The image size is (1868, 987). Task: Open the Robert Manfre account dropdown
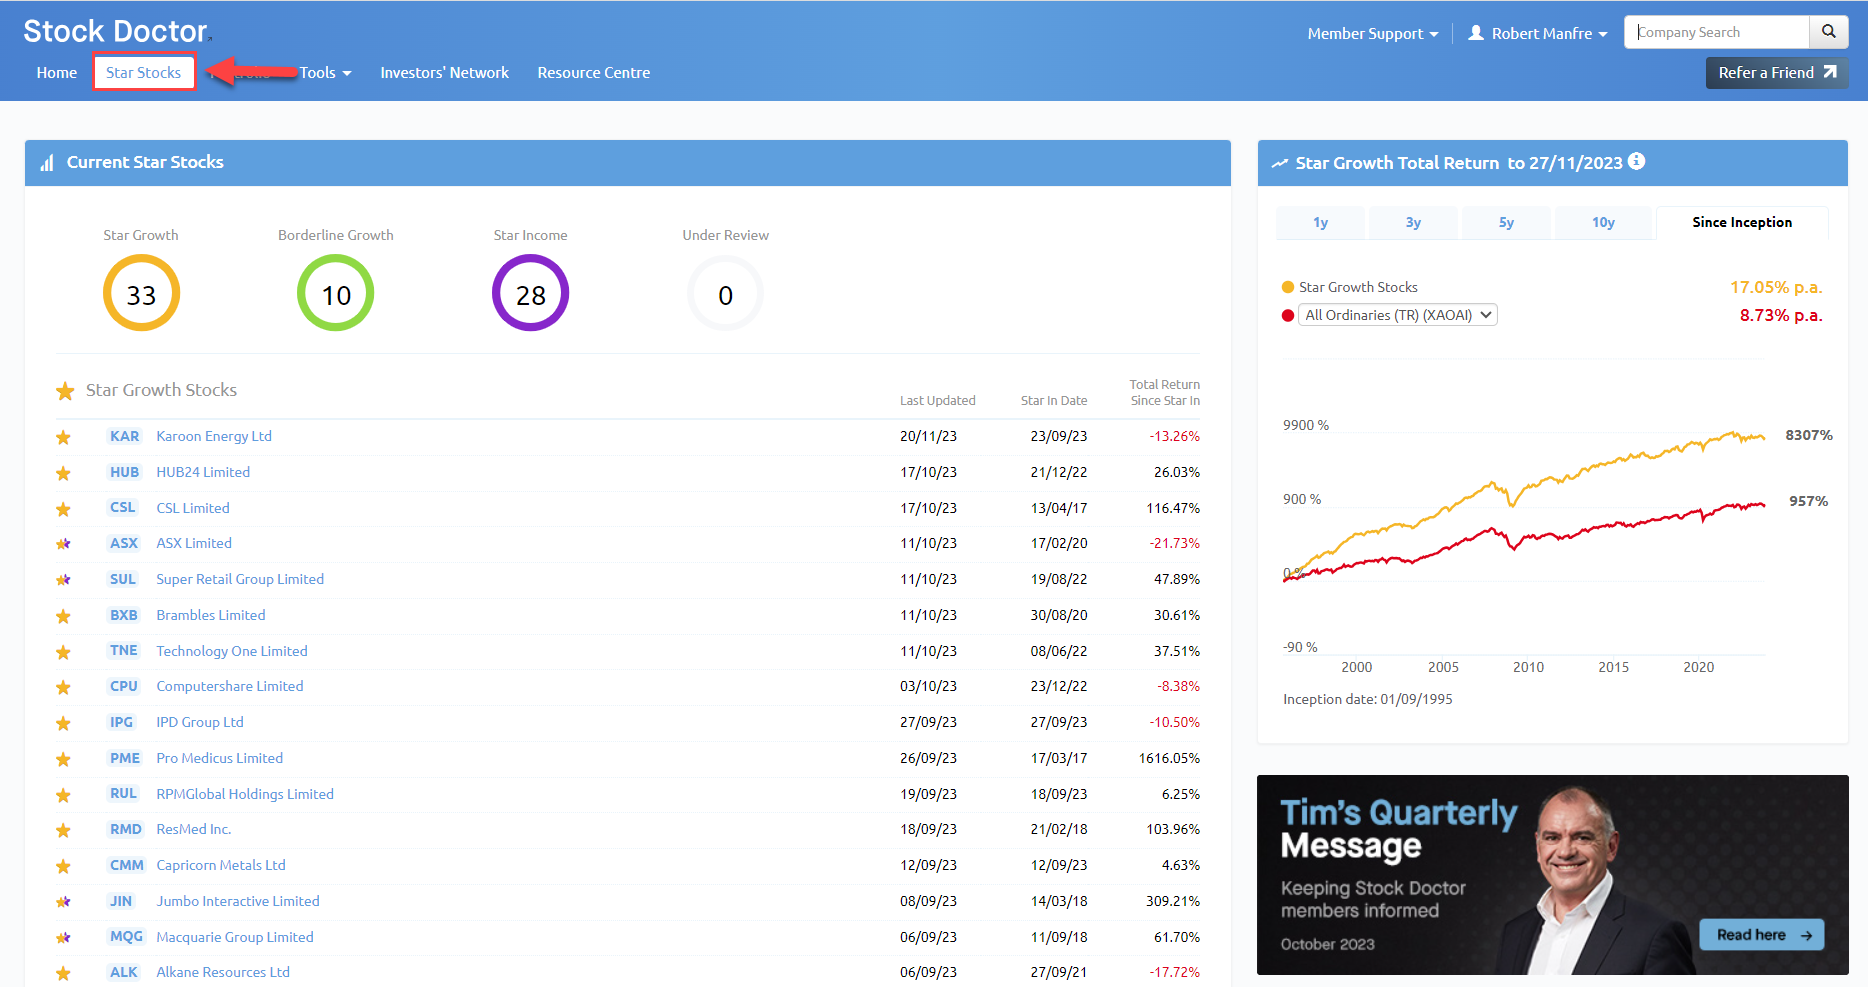point(1538,33)
